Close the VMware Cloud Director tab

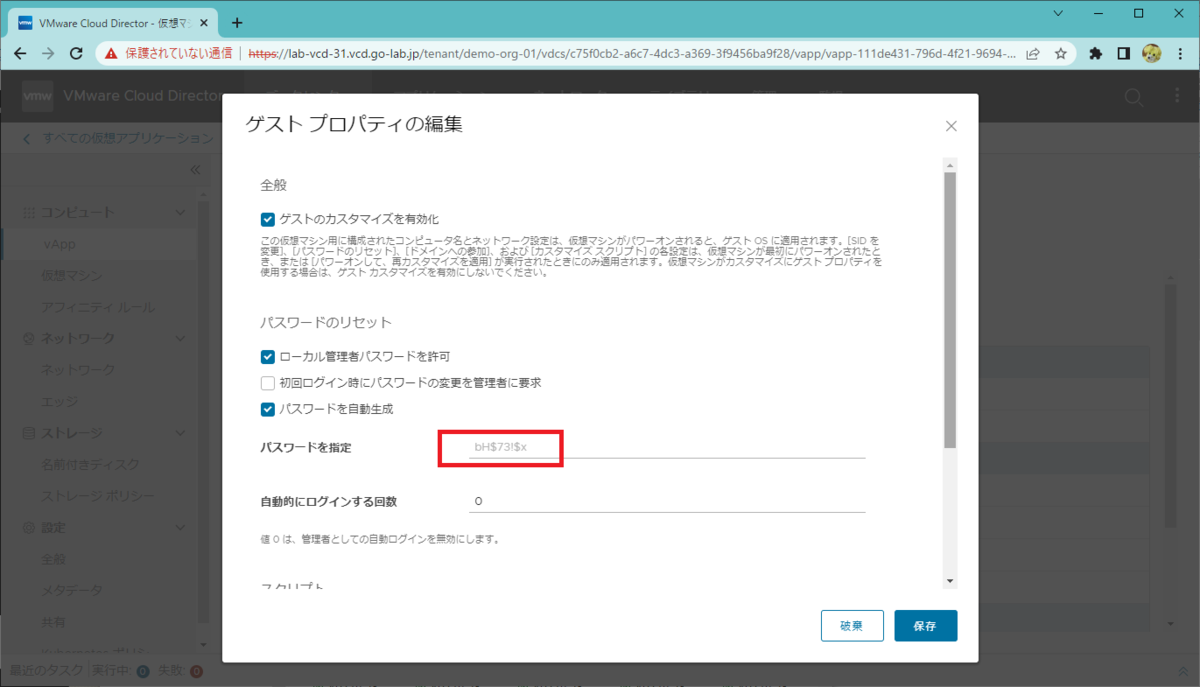(206, 22)
